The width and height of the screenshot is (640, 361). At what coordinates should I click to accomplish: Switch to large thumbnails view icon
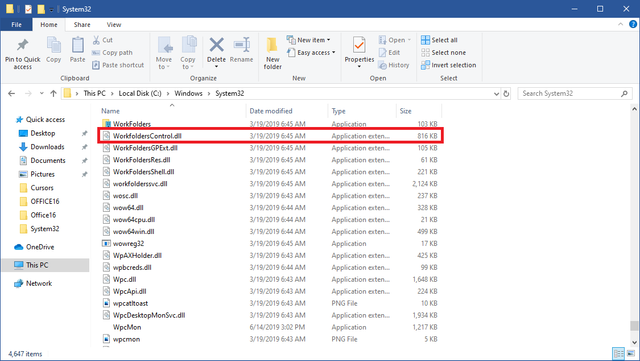pyautogui.click(x=631, y=353)
